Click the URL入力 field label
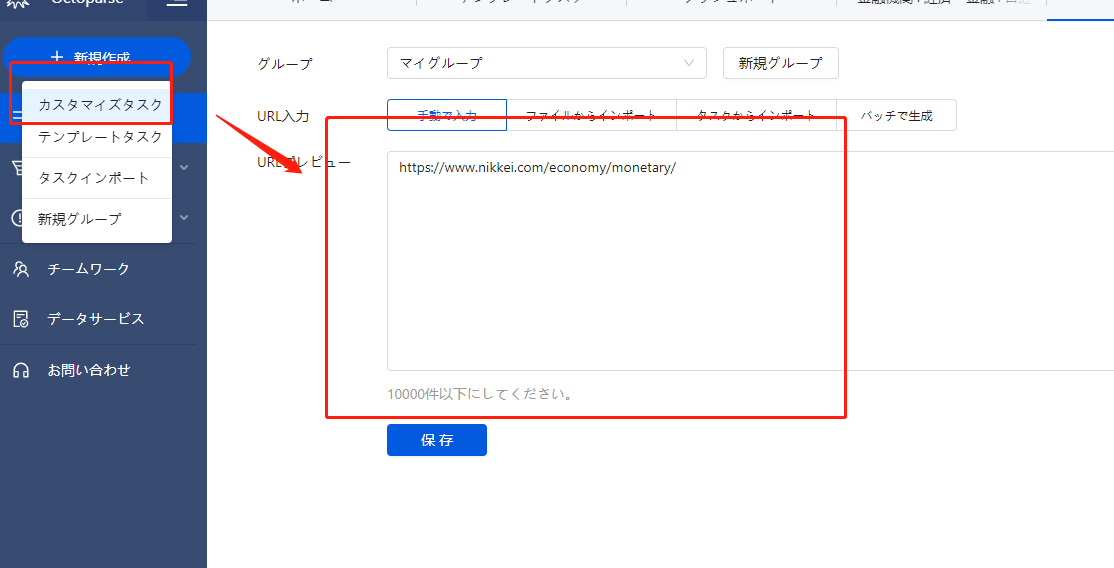The width and height of the screenshot is (1114, 568). click(x=283, y=116)
